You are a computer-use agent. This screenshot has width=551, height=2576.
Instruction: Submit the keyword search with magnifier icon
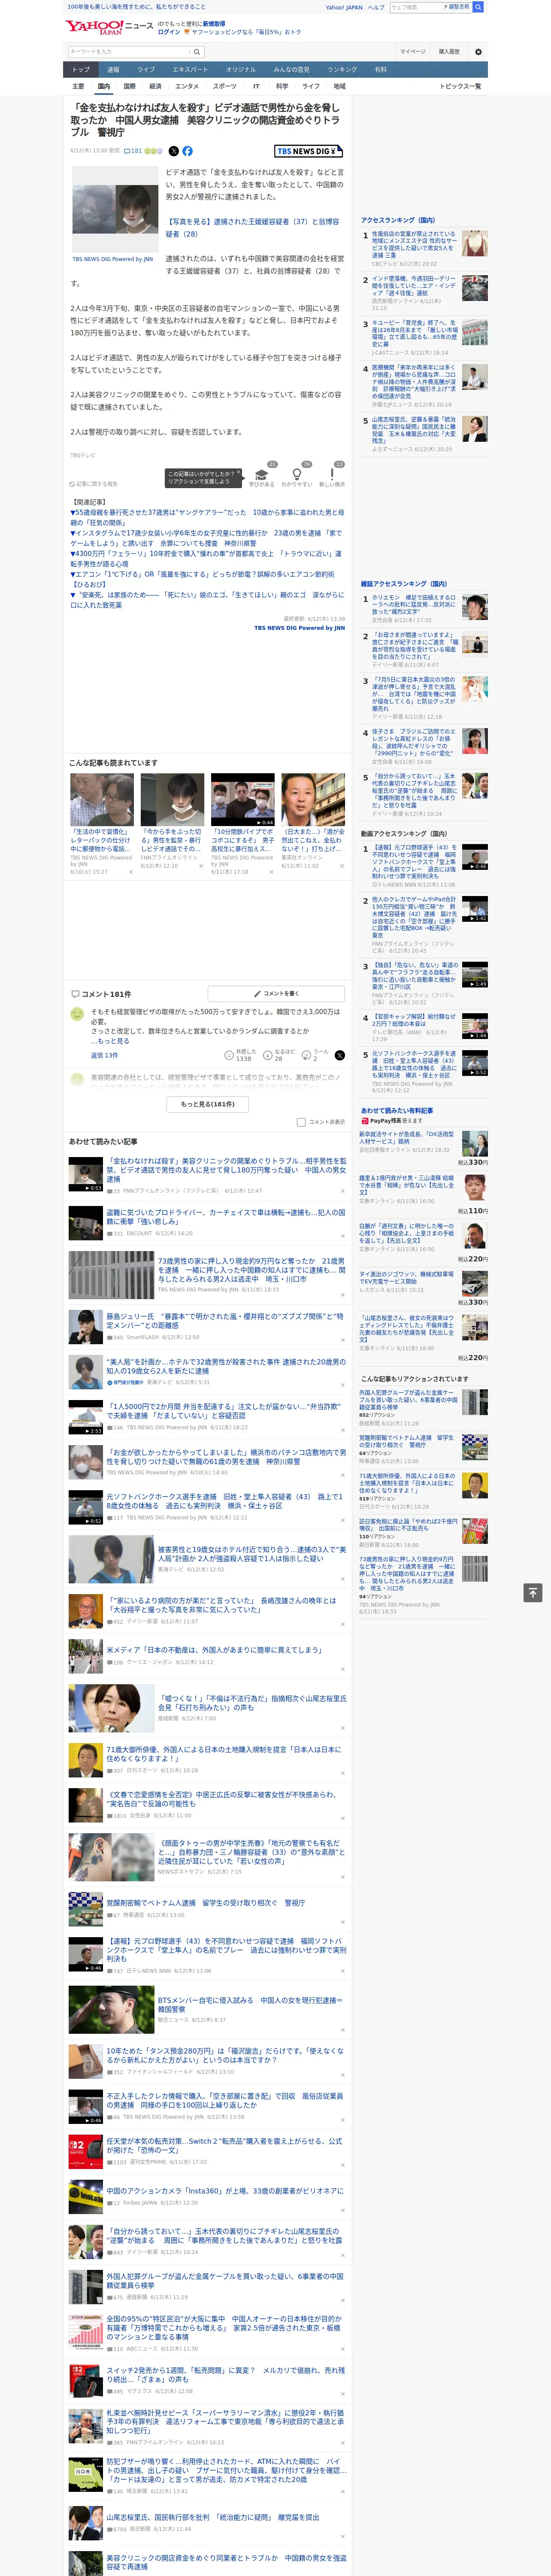point(197,52)
